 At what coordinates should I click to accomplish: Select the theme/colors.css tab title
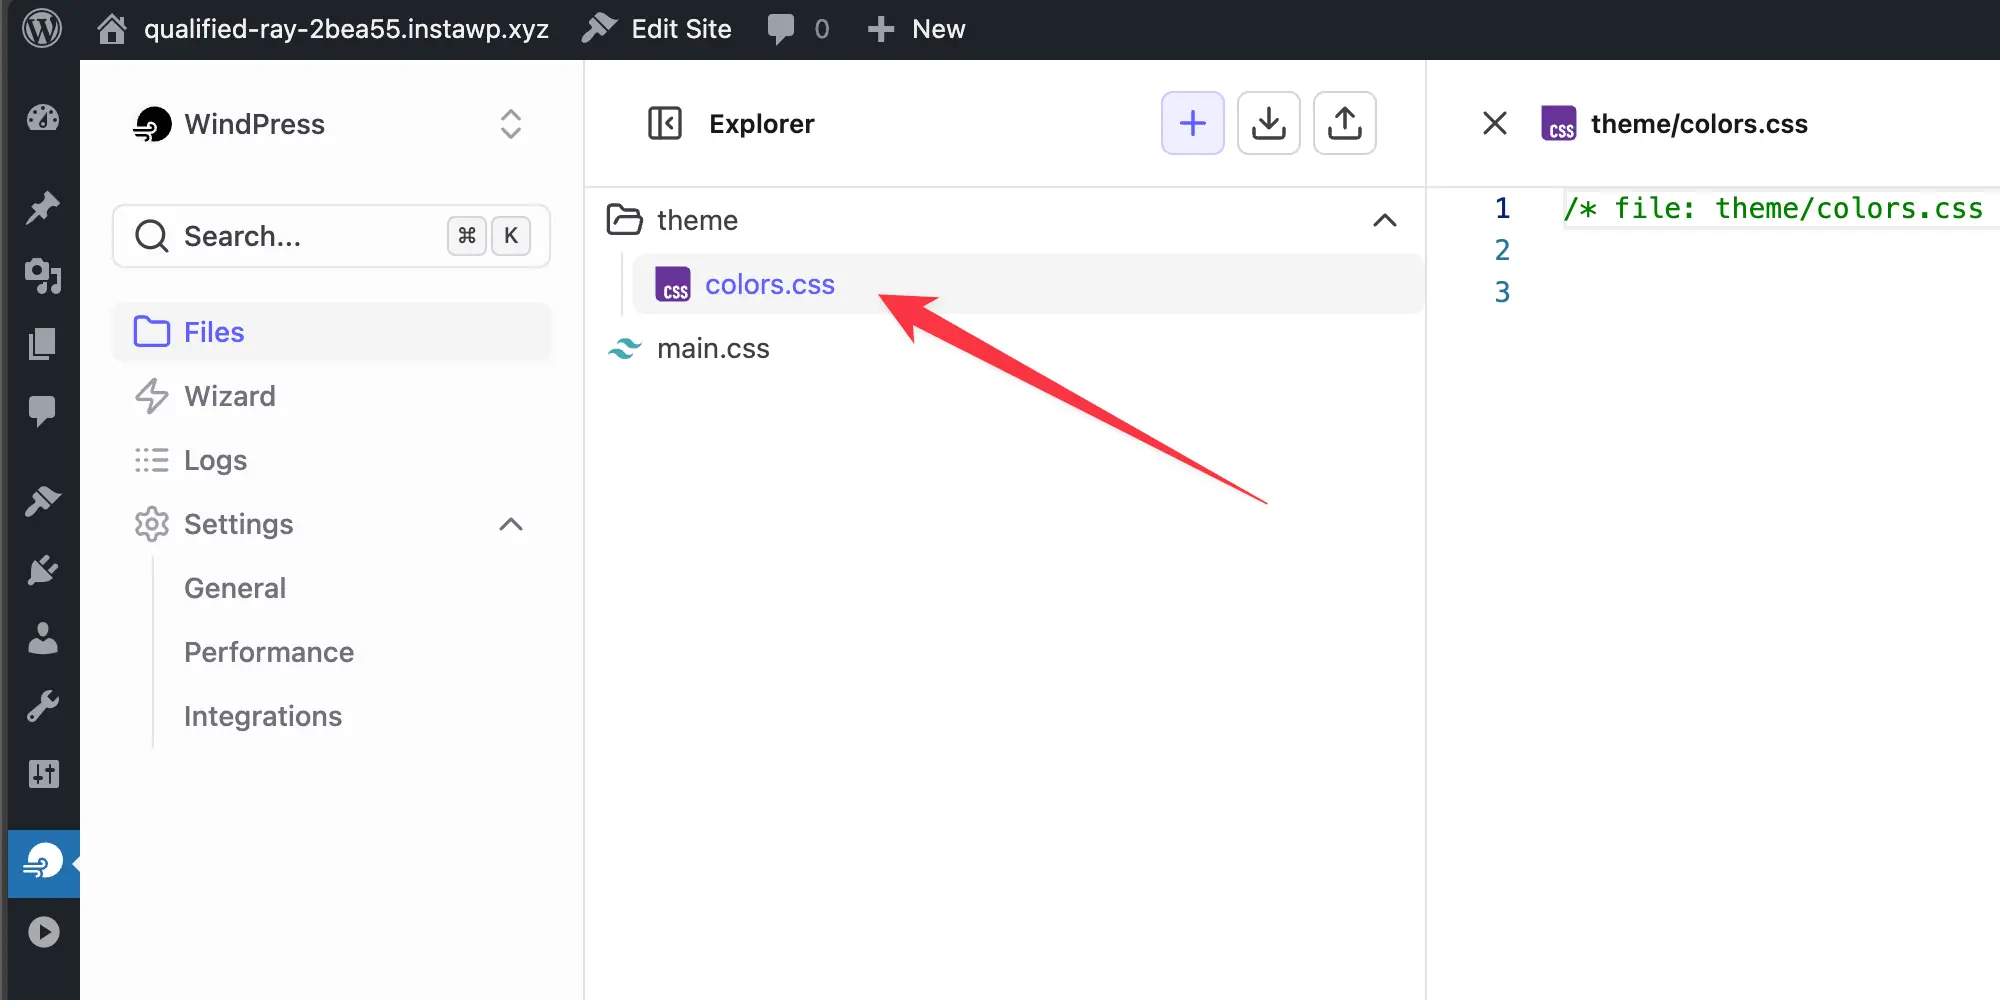click(1699, 124)
